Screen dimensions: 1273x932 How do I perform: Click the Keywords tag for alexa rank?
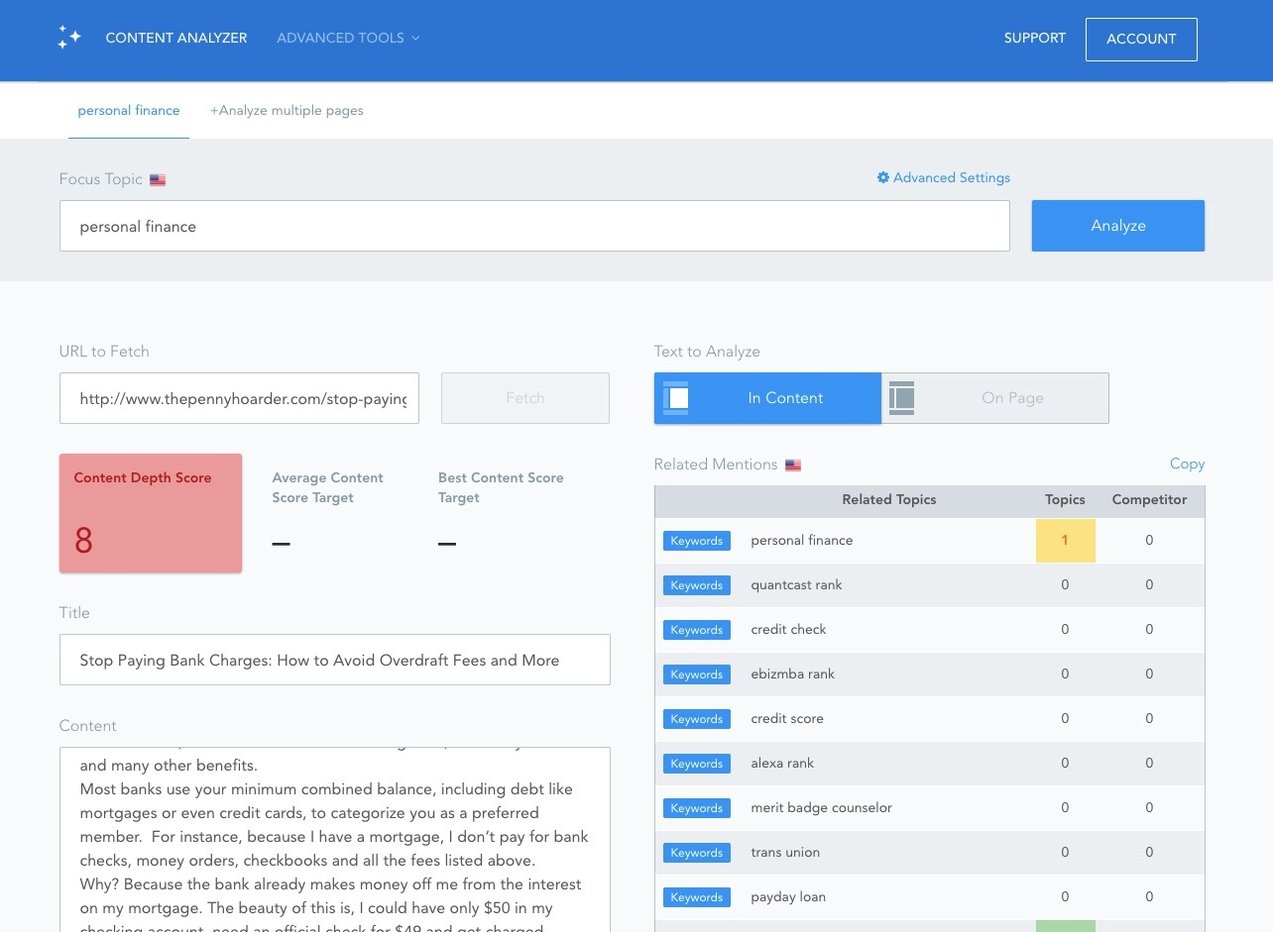tap(697, 764)
